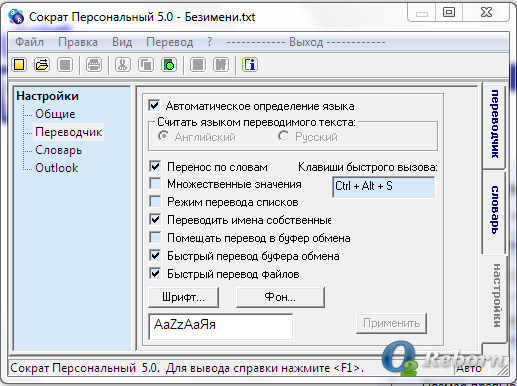This screenshot has height=386, width=517.
Task: Click the toolbar icon left of the info icon
Action: tap(221, 65)
